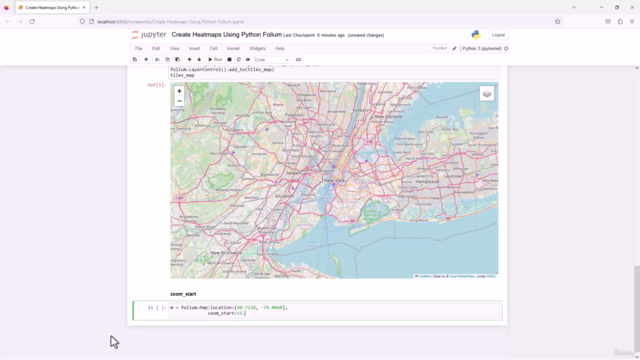This screenshot has height=360, width=640.
Task: Open the browser extensions icon
Action: coord(620,22)
